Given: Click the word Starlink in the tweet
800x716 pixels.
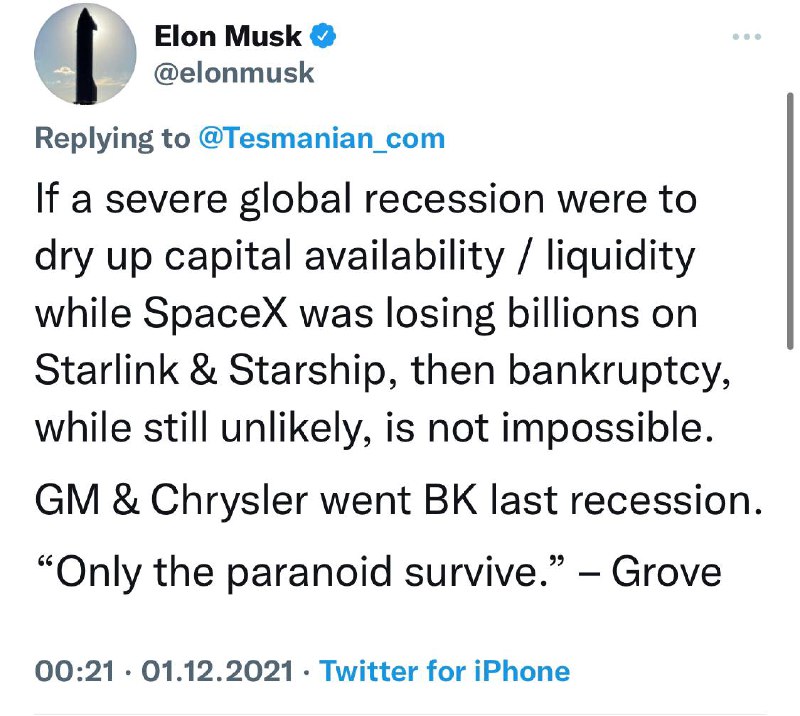Looking at the screenshot, I should pyautogui.click(x=107, y=370).
